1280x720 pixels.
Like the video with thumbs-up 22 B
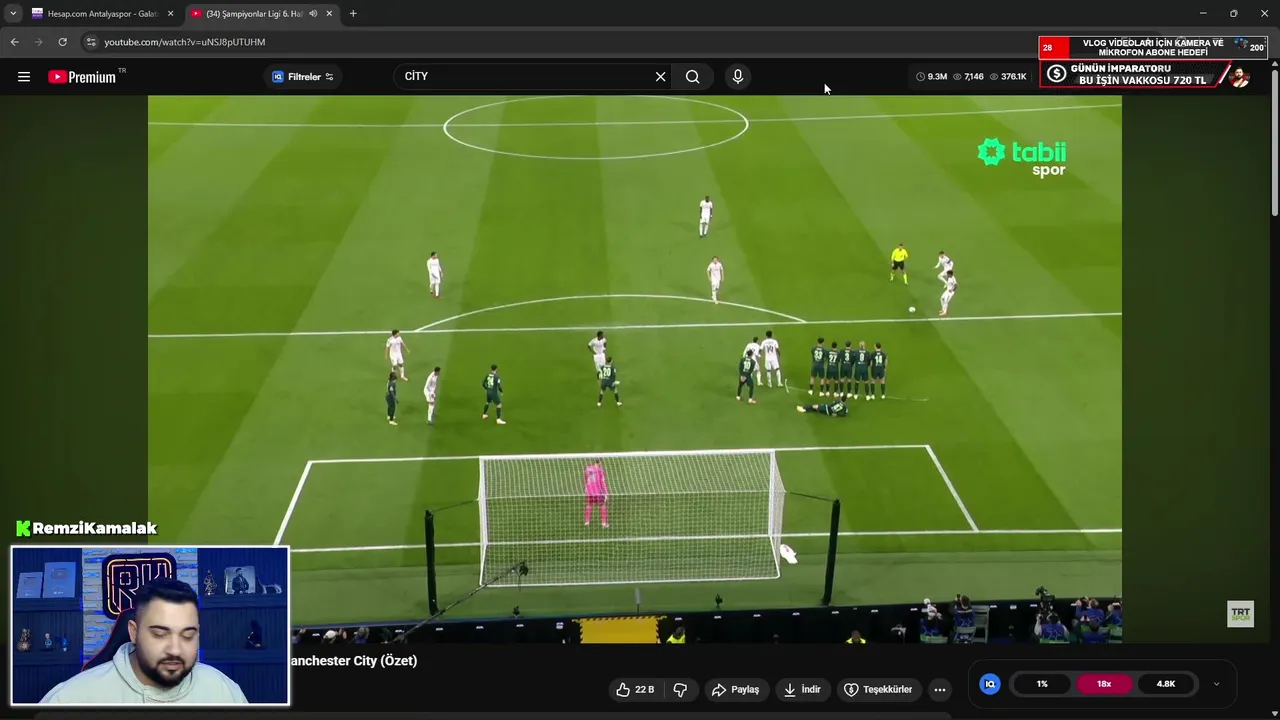tap(636, 690)
